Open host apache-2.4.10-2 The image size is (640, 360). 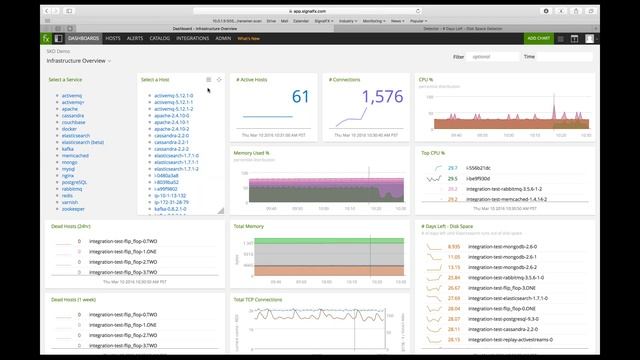click(172, 129)
